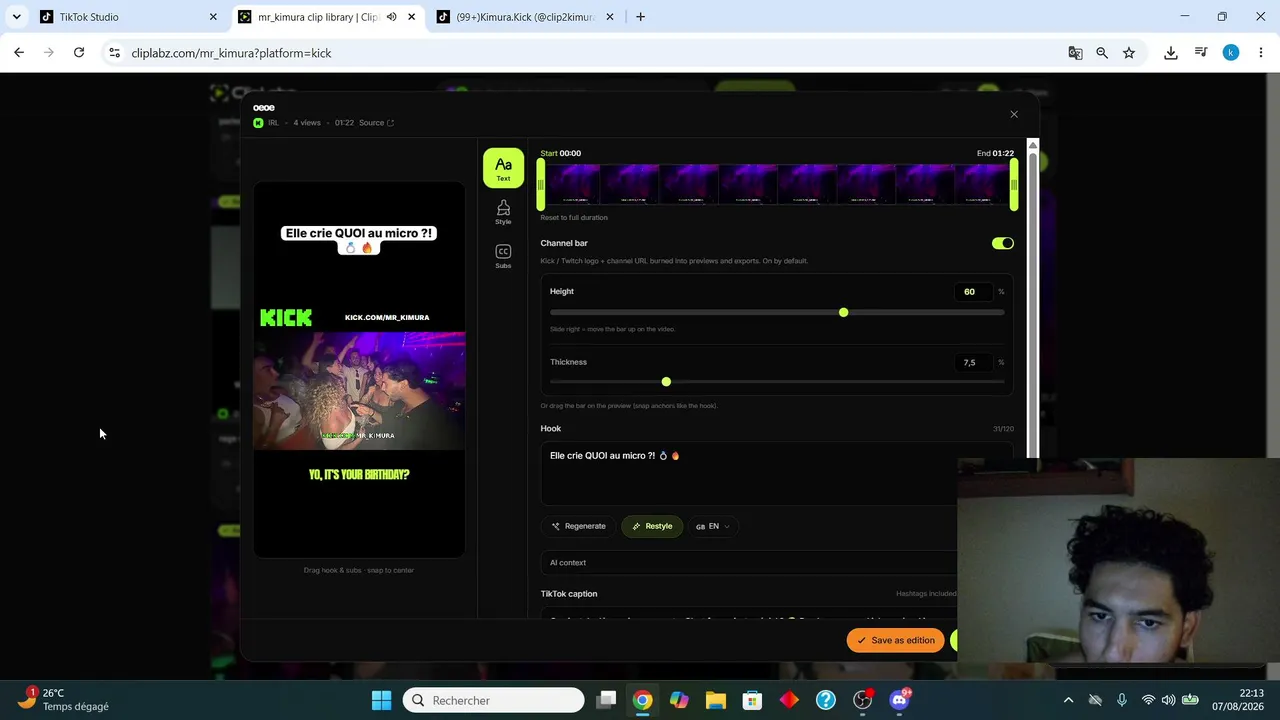1280x720 pixels.
Task: Show hidden system tray icons
Action: 1068,700
